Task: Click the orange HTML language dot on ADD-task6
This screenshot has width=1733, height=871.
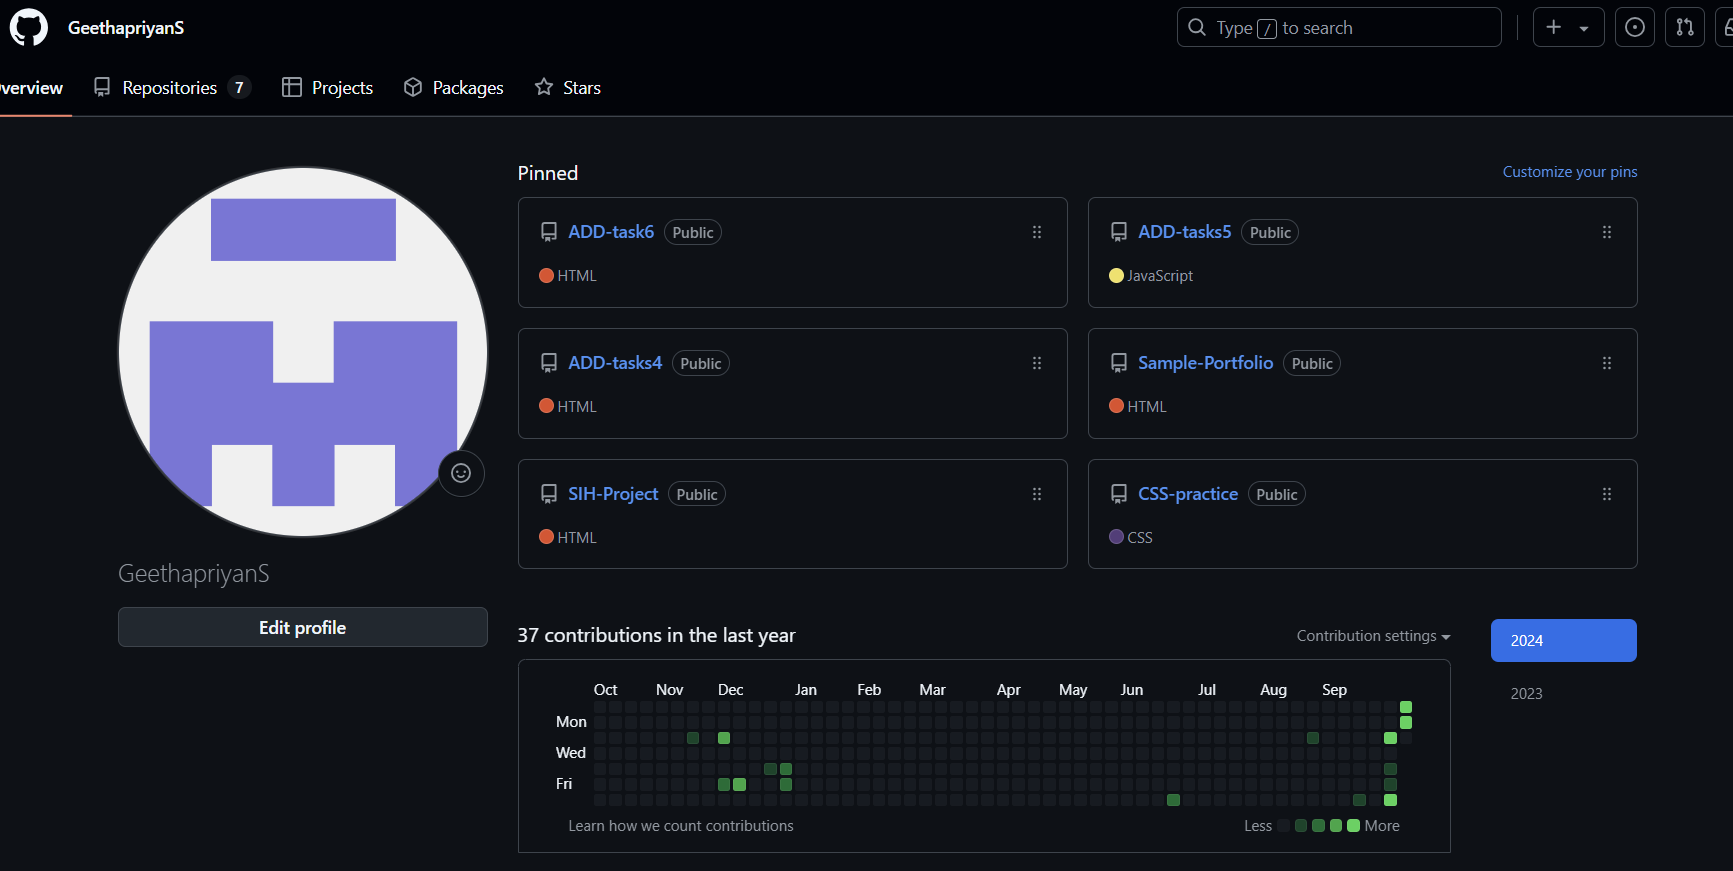Action: [x=546, y=275]
